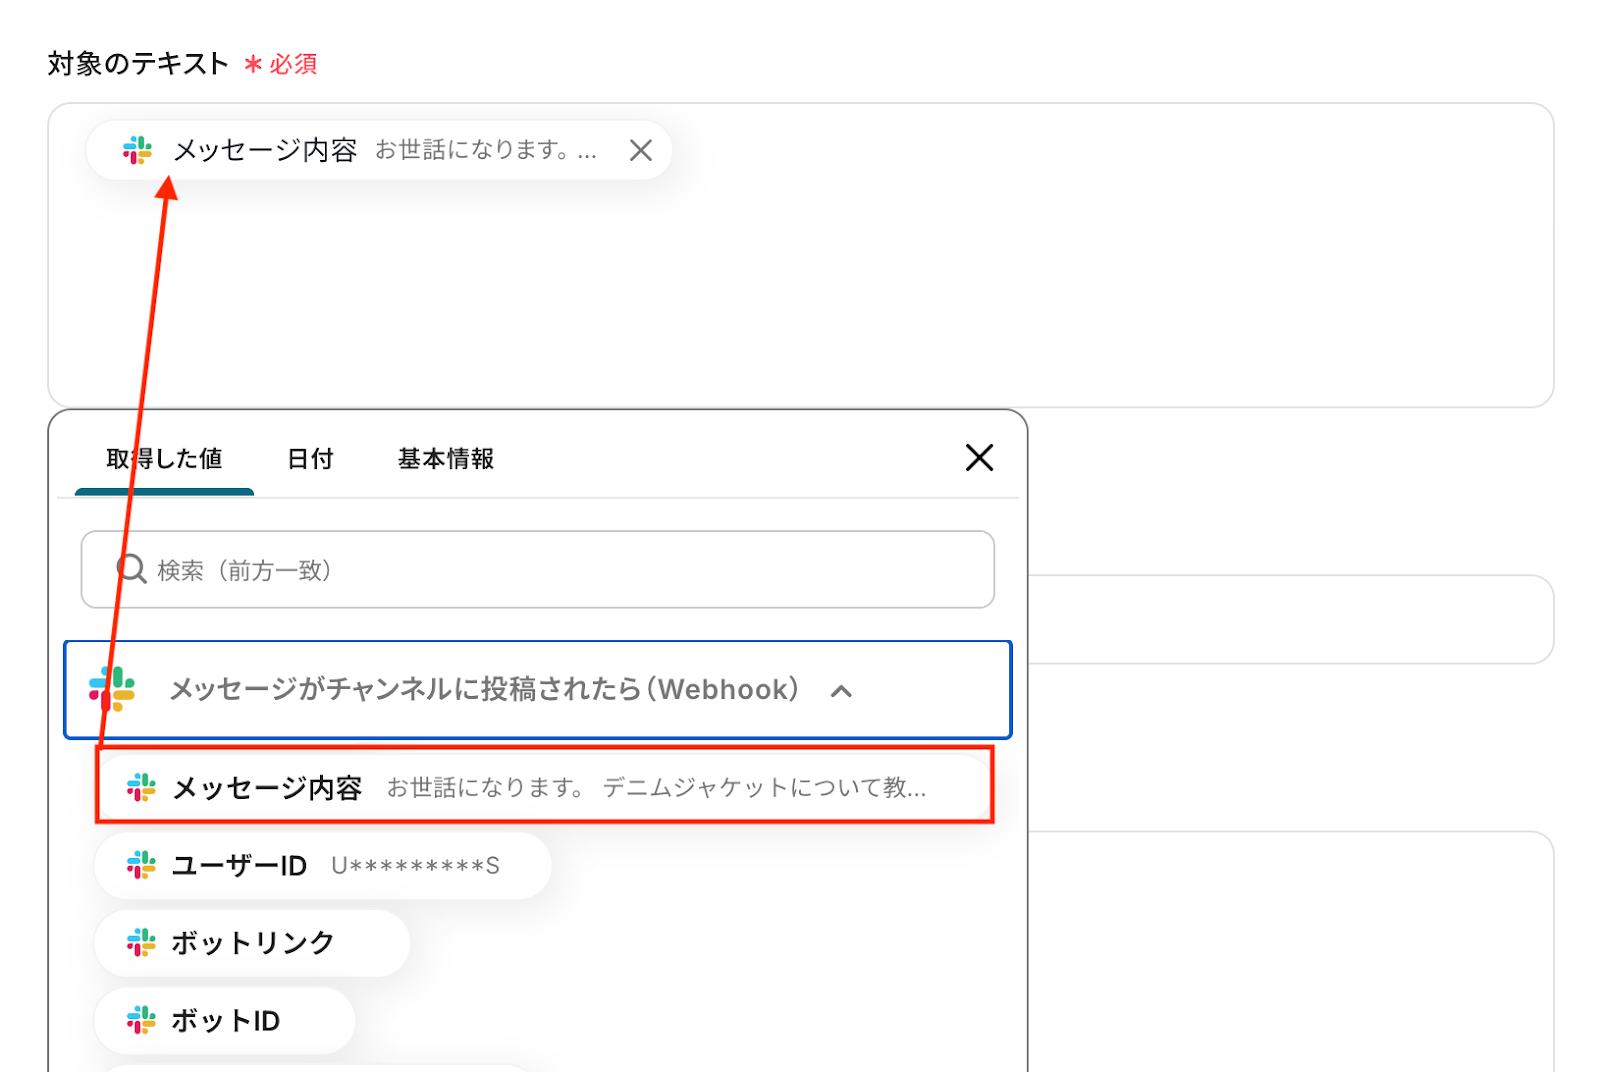
Task: Click Slack icon beside ボットID
Action: [141, 1020]
